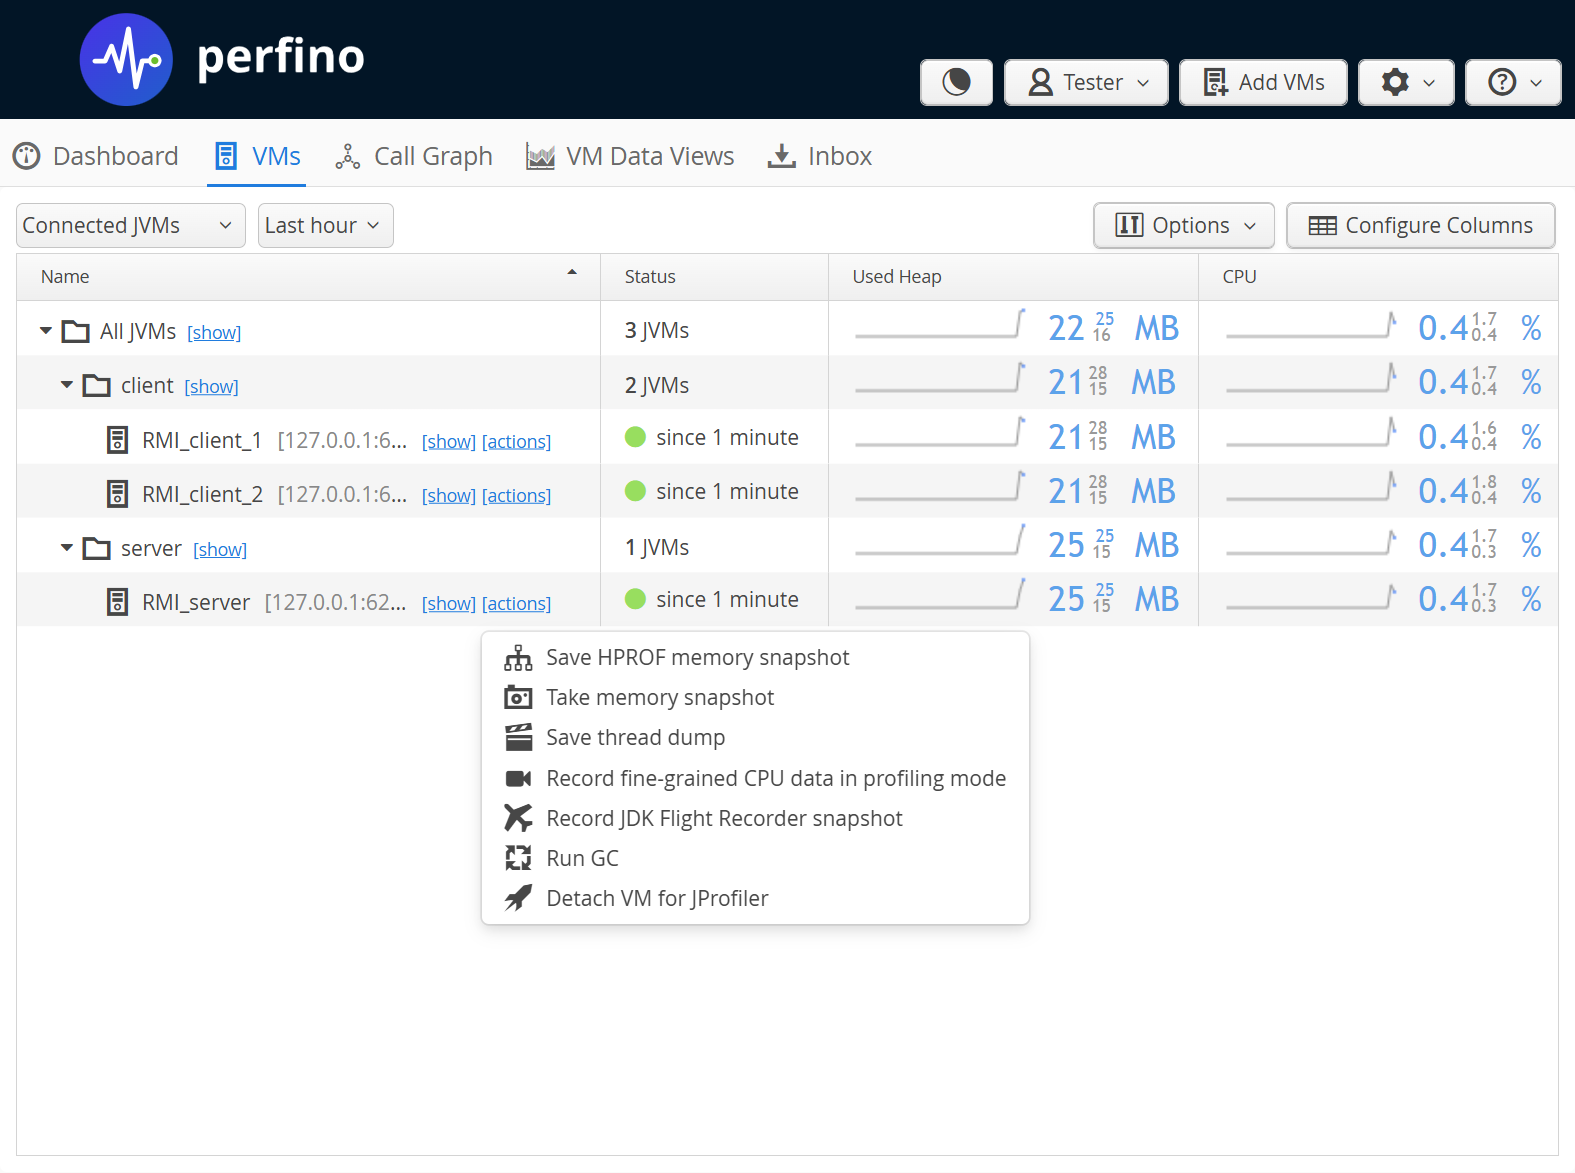Click the Add VMs button

[x=1263, y=82]
